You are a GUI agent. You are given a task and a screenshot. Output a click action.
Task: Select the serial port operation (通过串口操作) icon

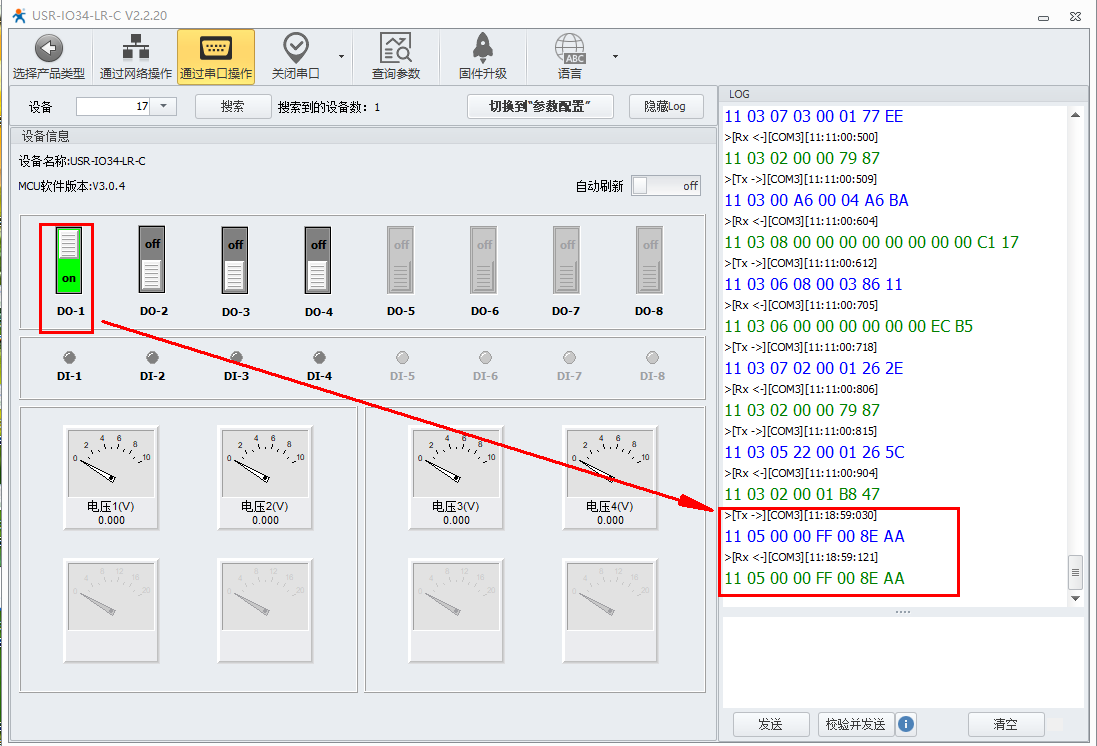[x=215, y=48]
